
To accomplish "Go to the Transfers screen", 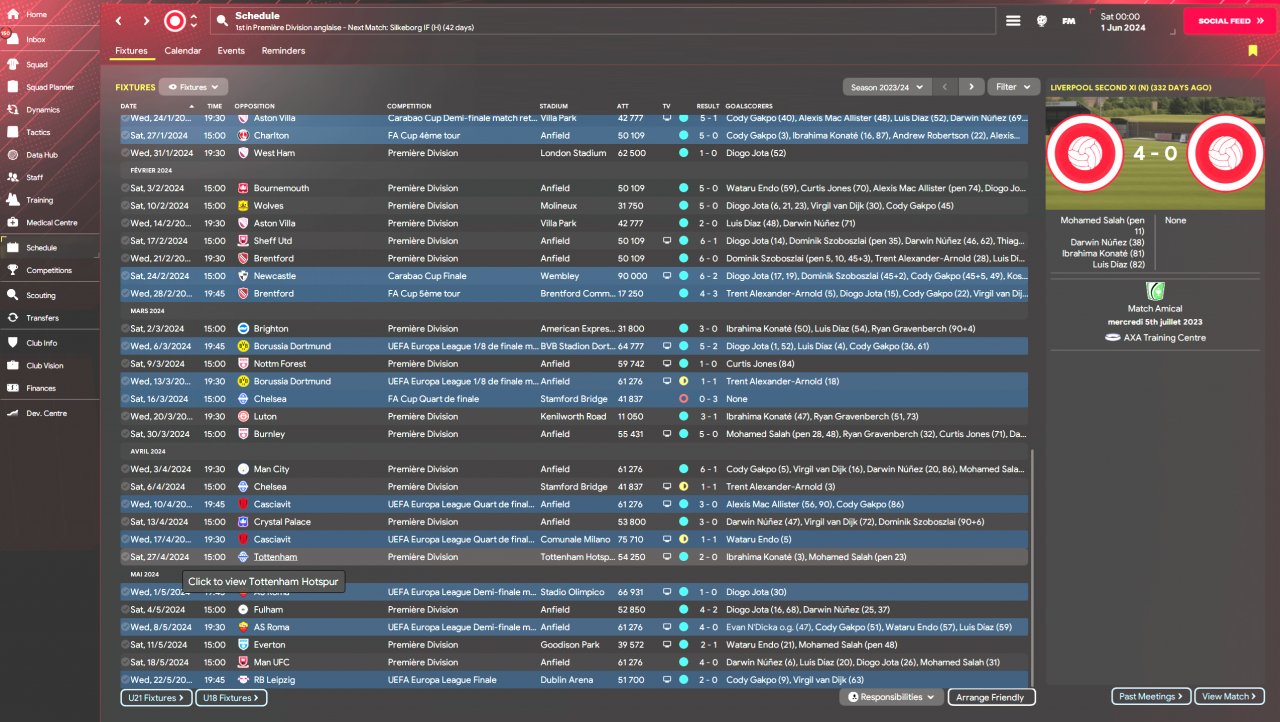I will 42,318.
